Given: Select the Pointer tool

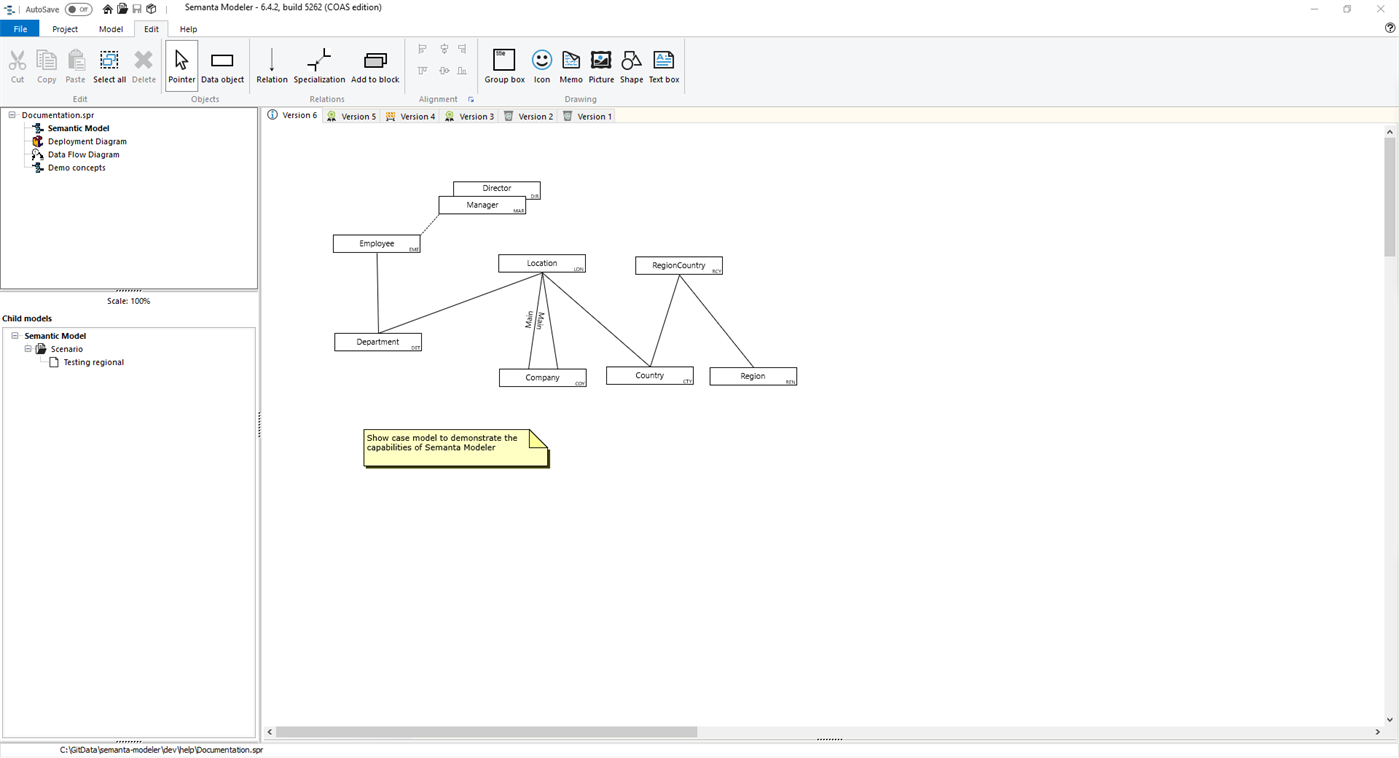Looking at the screenshot, I should [x=181, y=65].
